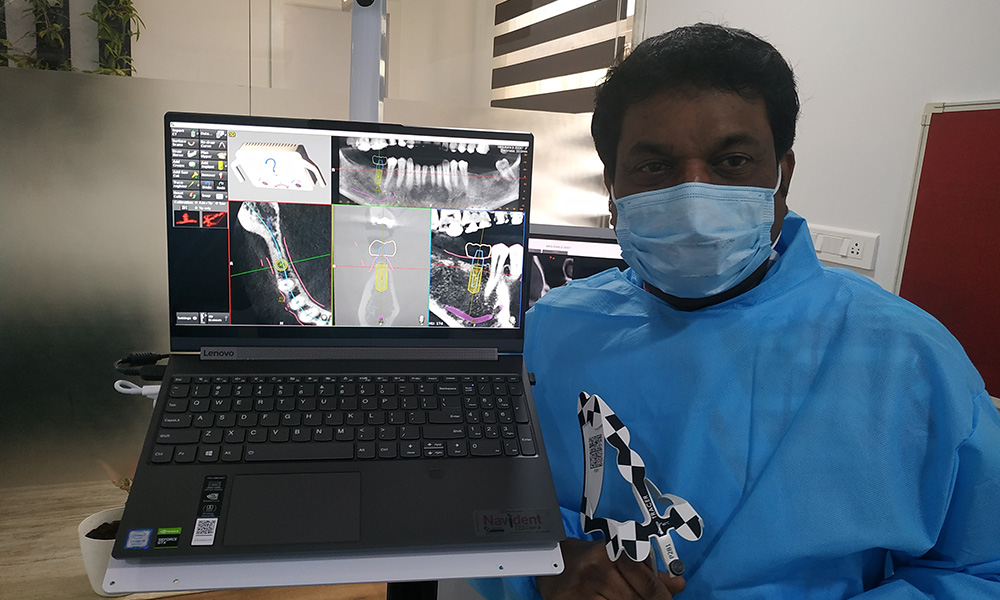Click the button left of Snap

[186, 196]
